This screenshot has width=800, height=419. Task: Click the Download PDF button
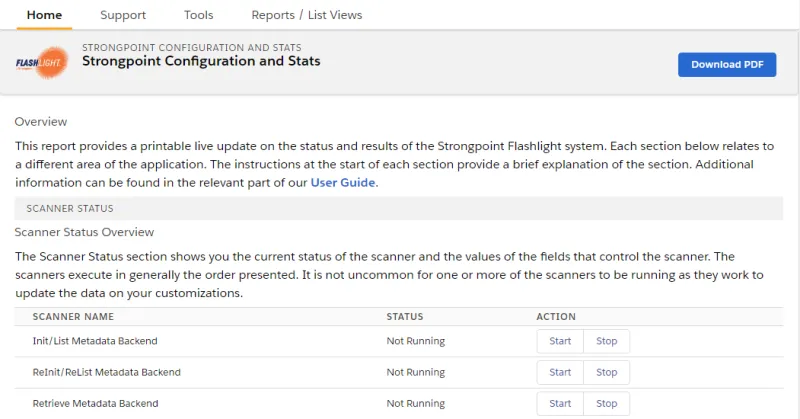[727, 65]
